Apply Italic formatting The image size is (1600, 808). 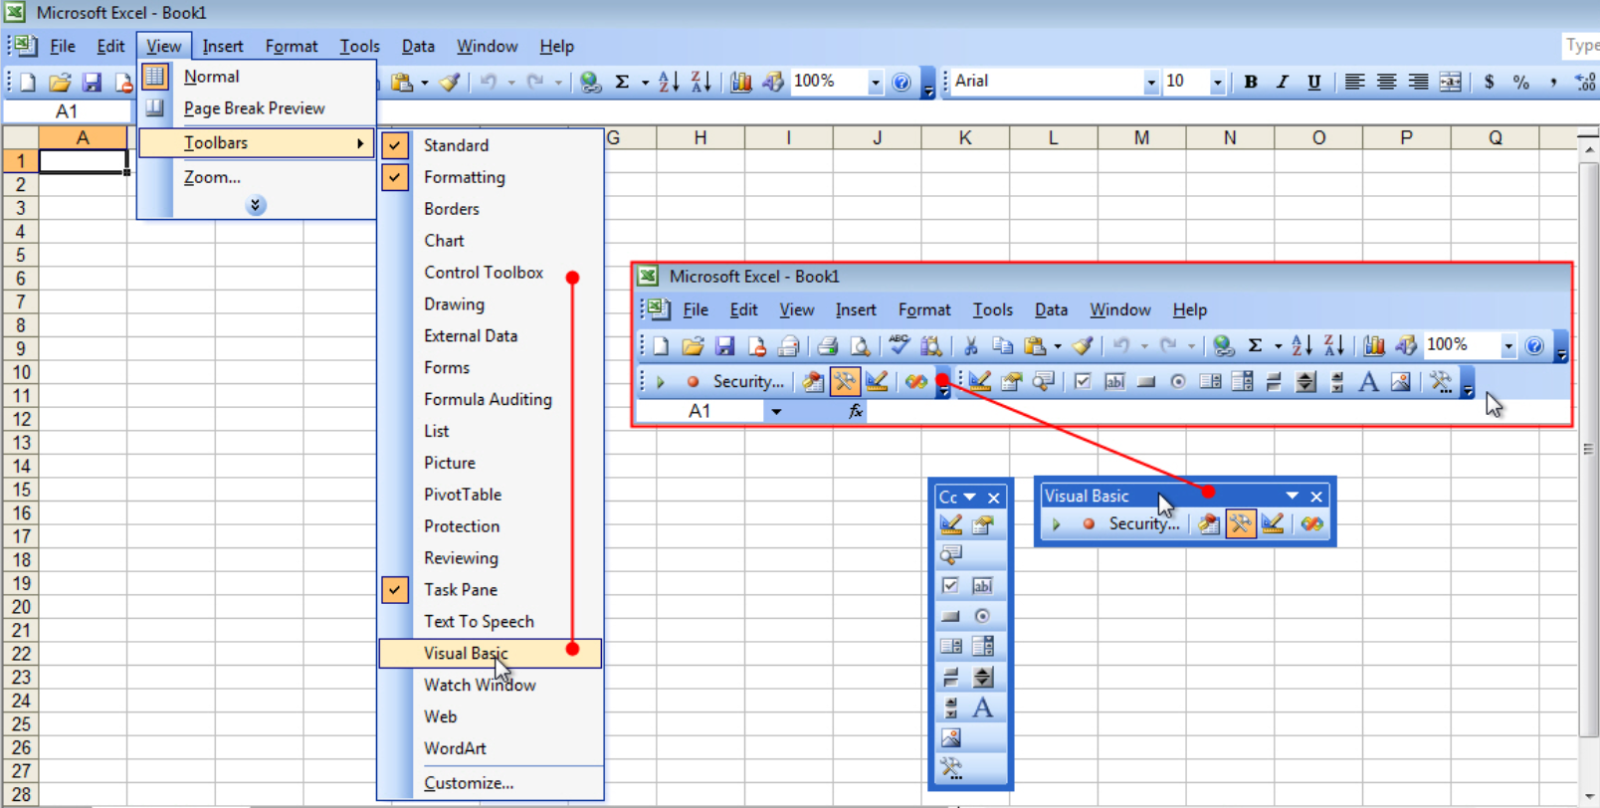[1282, 82]
